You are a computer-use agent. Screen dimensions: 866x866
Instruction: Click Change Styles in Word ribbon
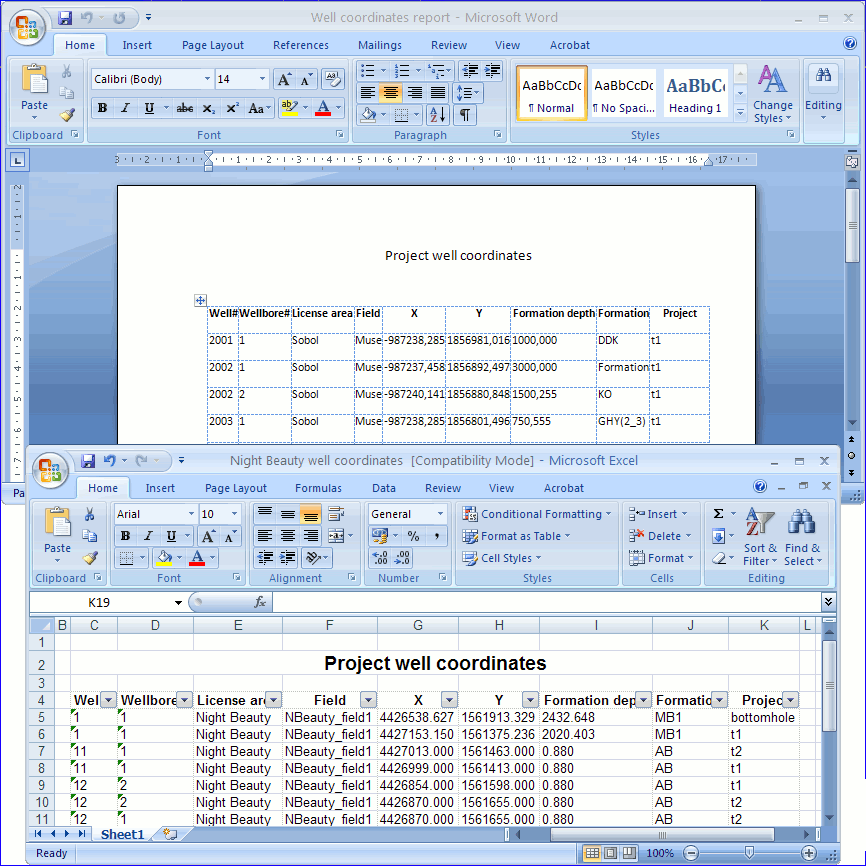point(772,94)
